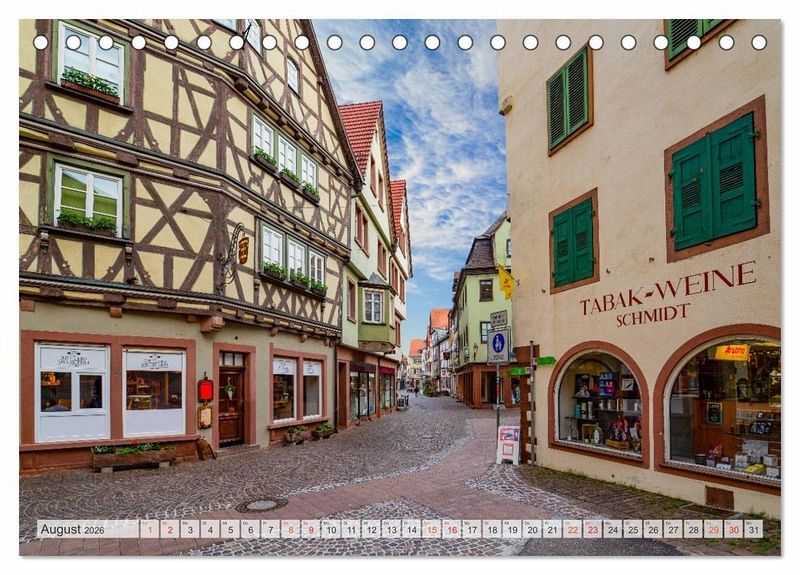Select day 15 in the calendar strip
800x575 pixels.
(x=432, y=529)
